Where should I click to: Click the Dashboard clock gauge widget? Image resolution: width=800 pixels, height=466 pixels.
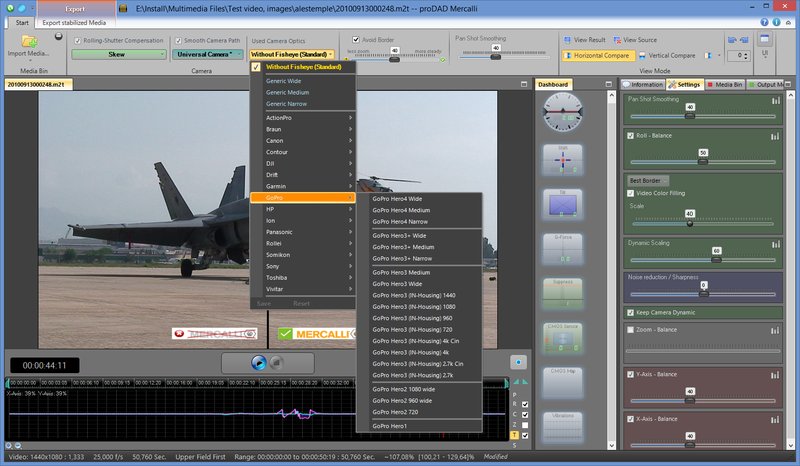pyautogui.click(x=563, y=112)
